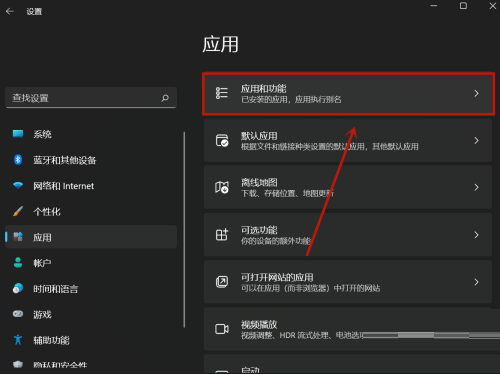The height and width of the screenshot is (374, 500).
Task: Click the link window icon for 可打开网站的应用
Action: (x=222, y=282)
